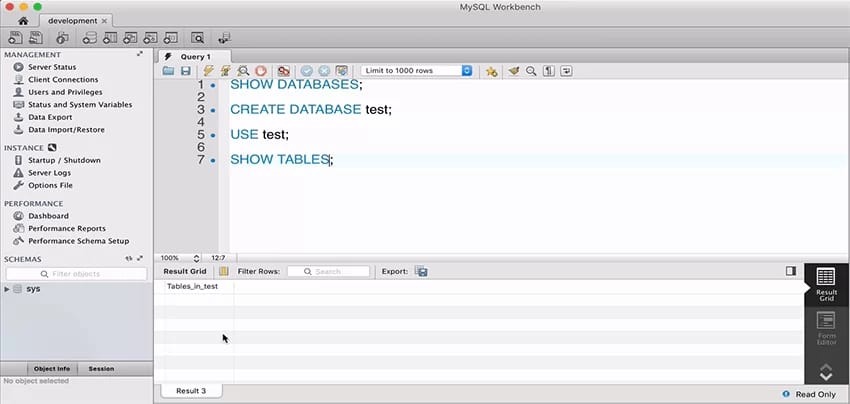Open a SQL script file

coord(168,71)
